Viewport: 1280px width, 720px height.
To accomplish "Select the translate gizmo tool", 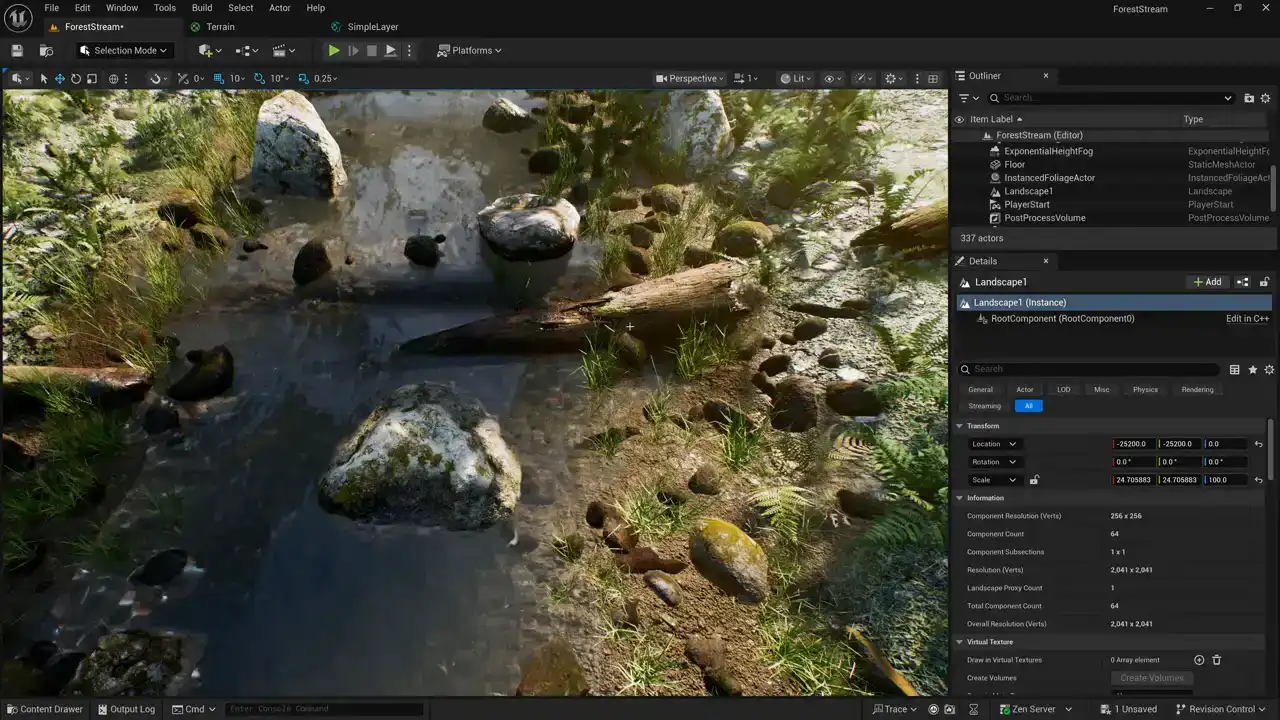I will 60,79.
